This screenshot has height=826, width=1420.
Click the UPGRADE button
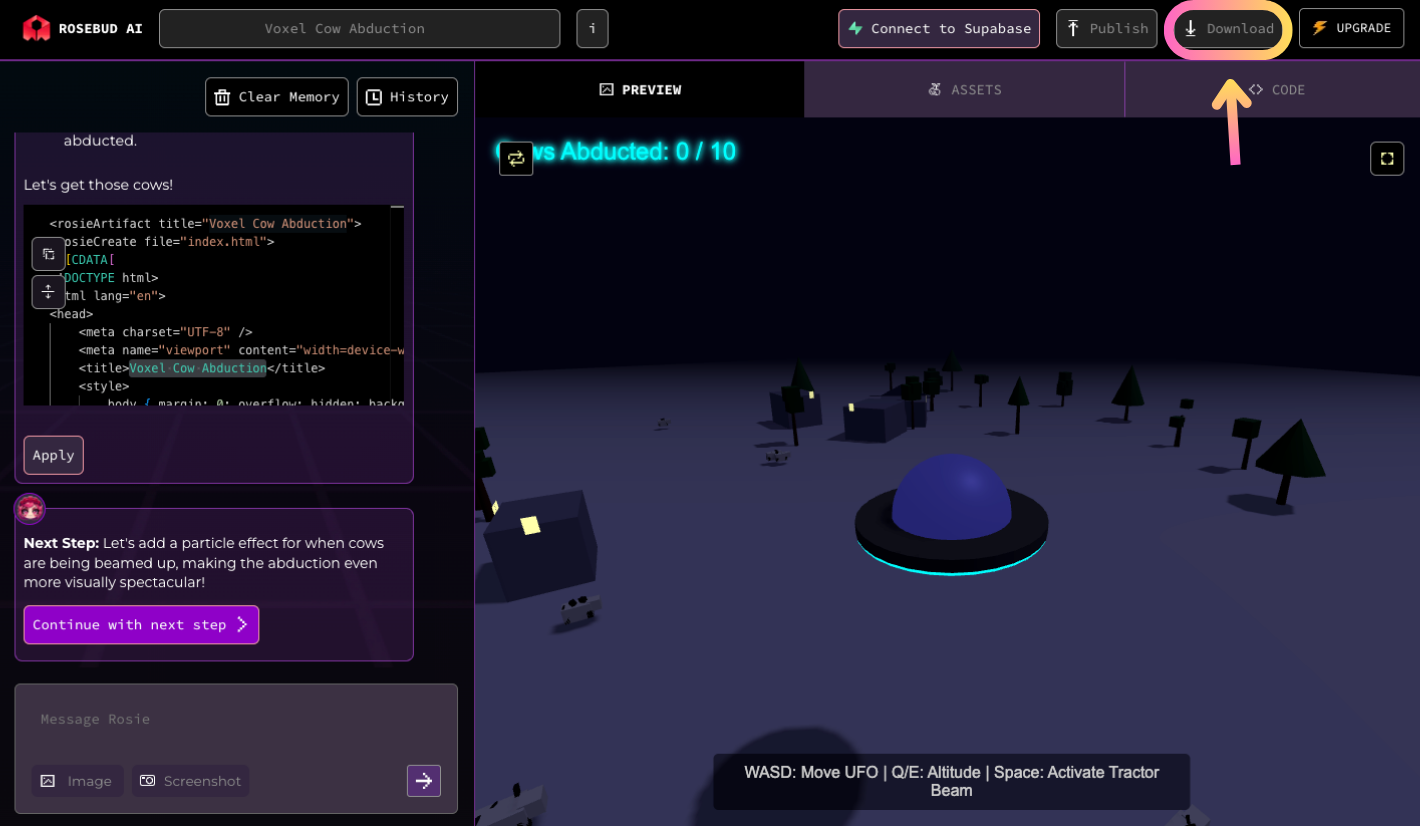(x=1351, y=28)
